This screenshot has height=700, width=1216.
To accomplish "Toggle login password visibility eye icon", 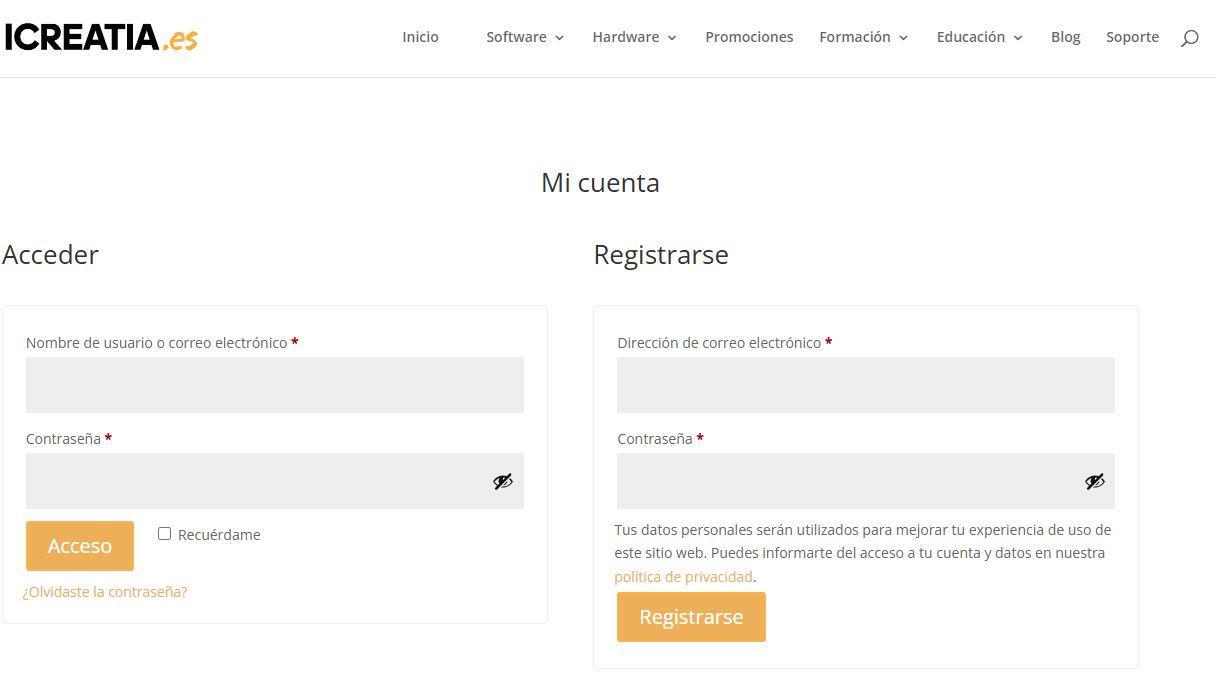I will pyautogui.click(x=502, y=481).
